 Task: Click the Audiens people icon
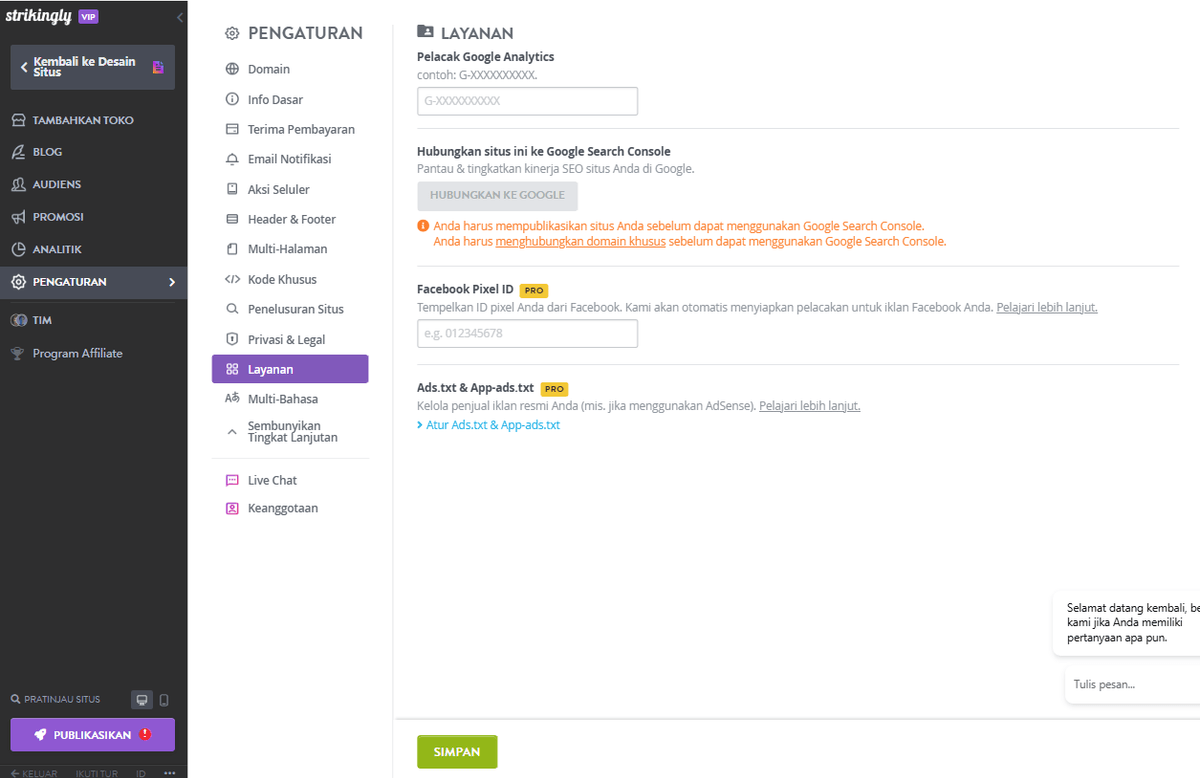tap(18, 185)
